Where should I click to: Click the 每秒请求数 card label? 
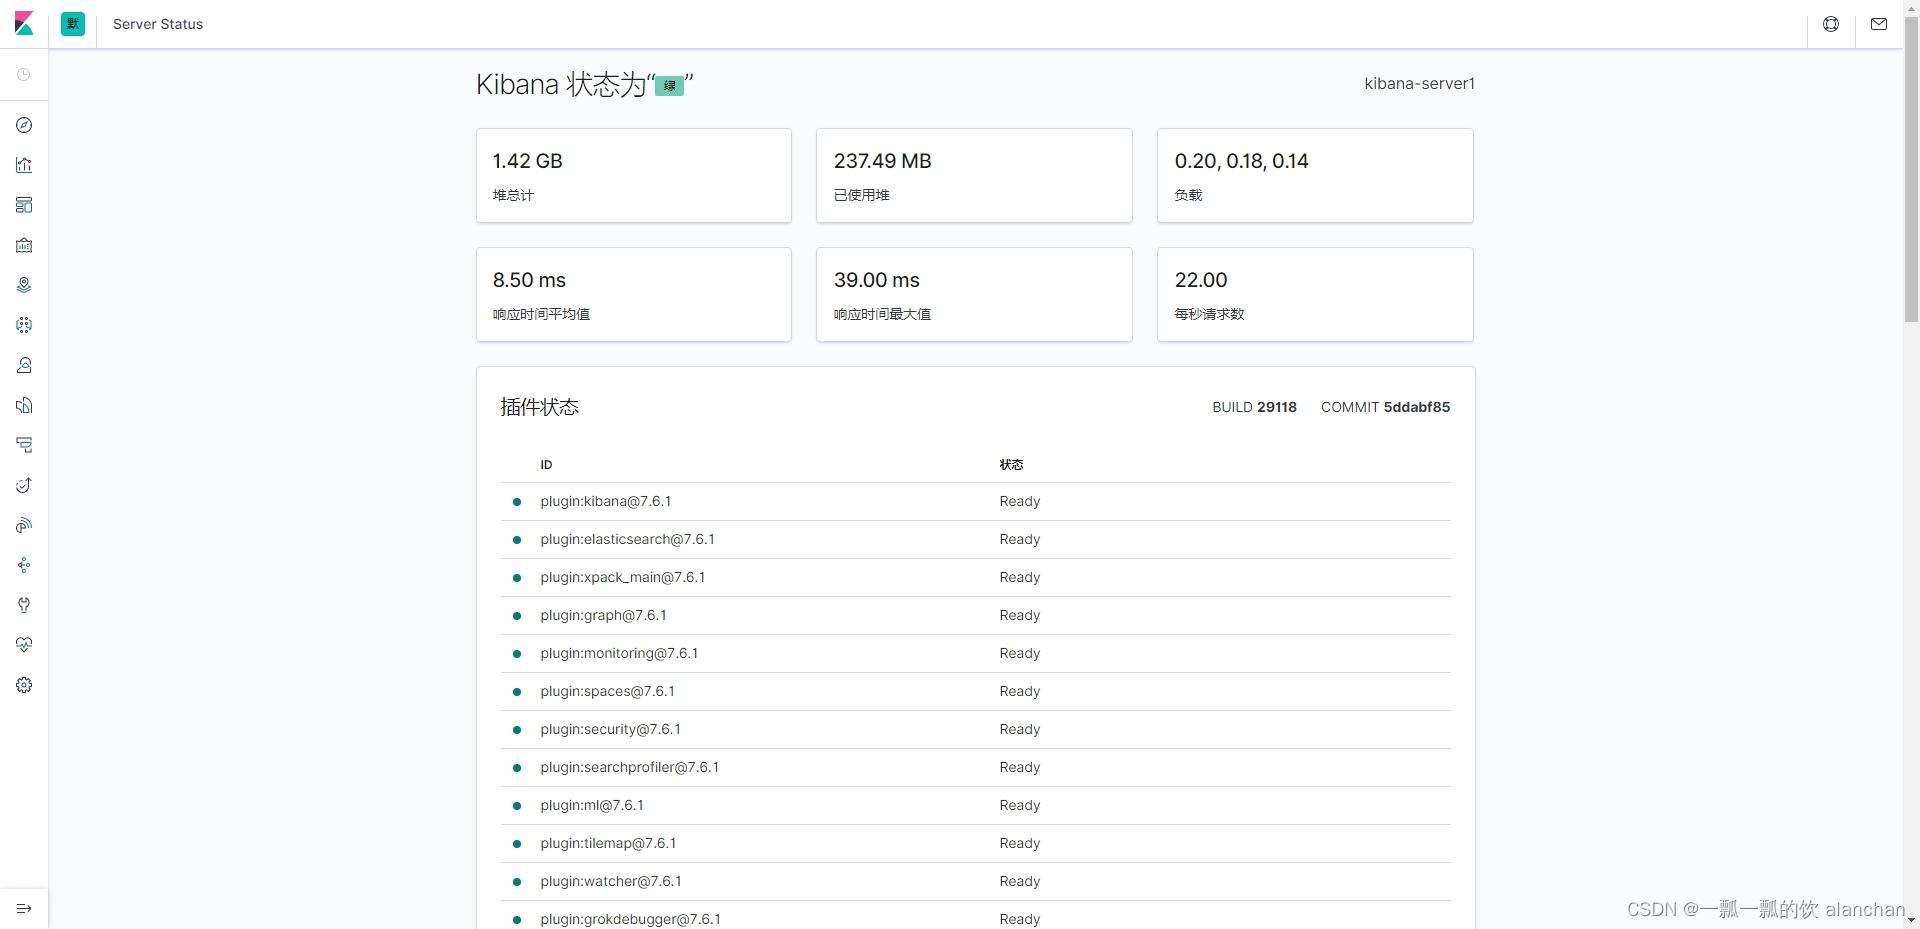coord(1209,314)
